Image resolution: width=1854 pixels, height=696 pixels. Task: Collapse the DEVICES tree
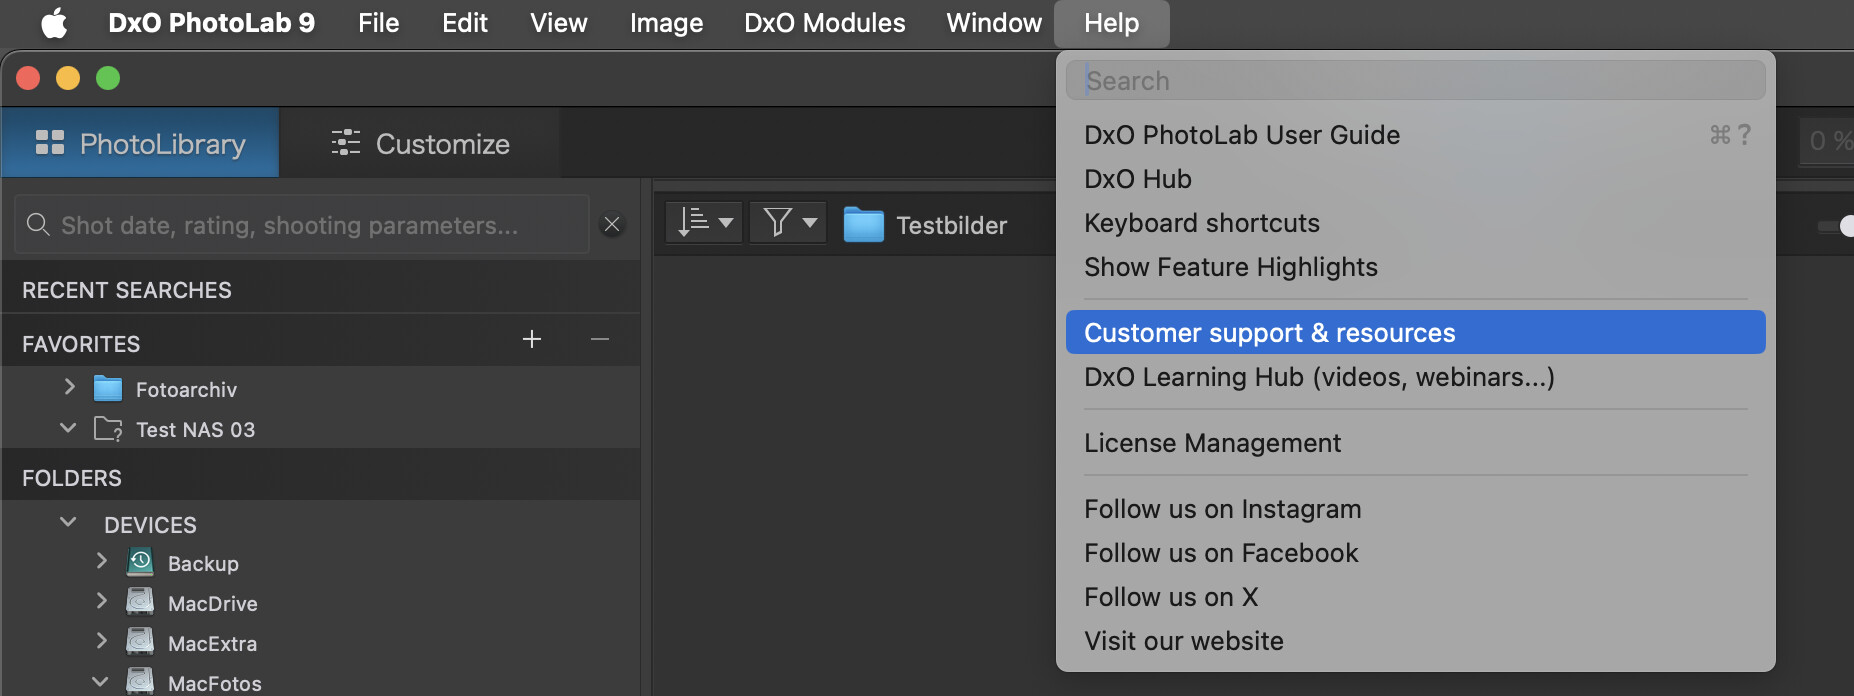(x=68, y=522)
